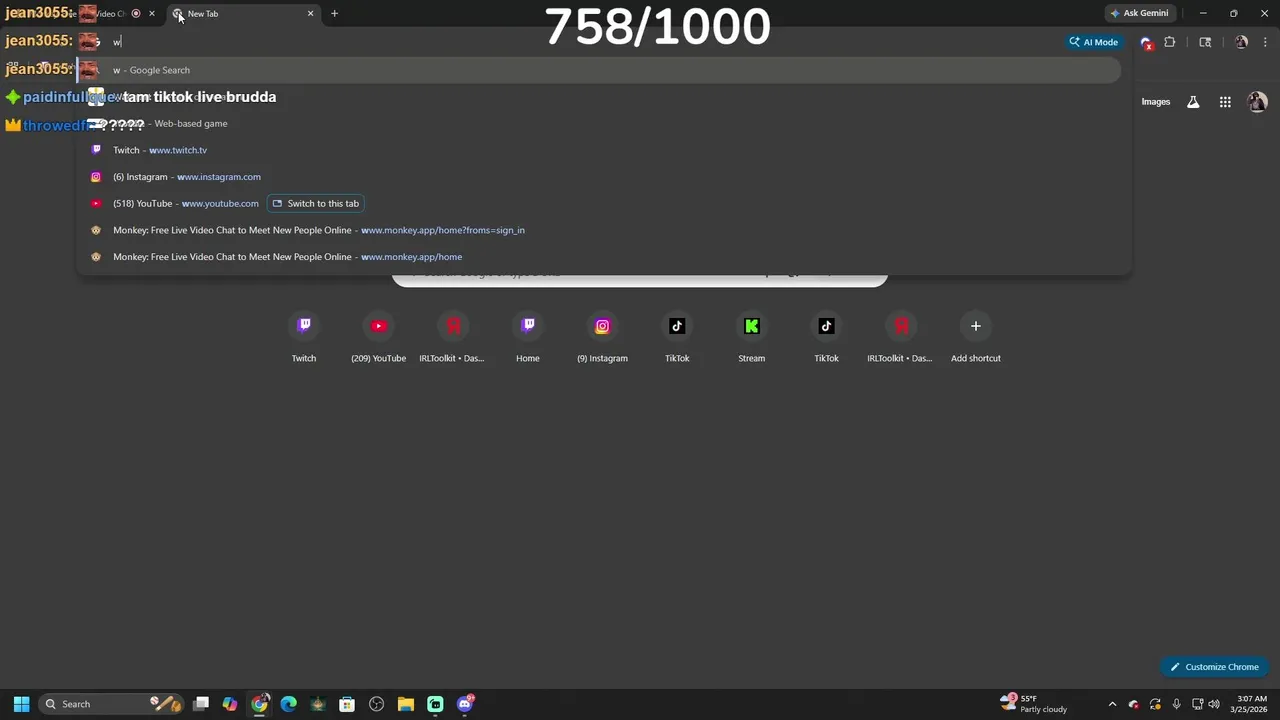Open Google Search Labs flask icon
Image resolution: width=1280 pixels, height=720 pixels.
coord(1193,102)
